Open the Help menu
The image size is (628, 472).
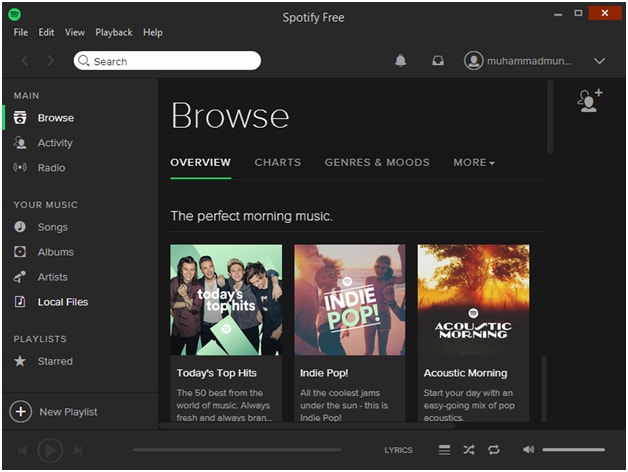153,32
